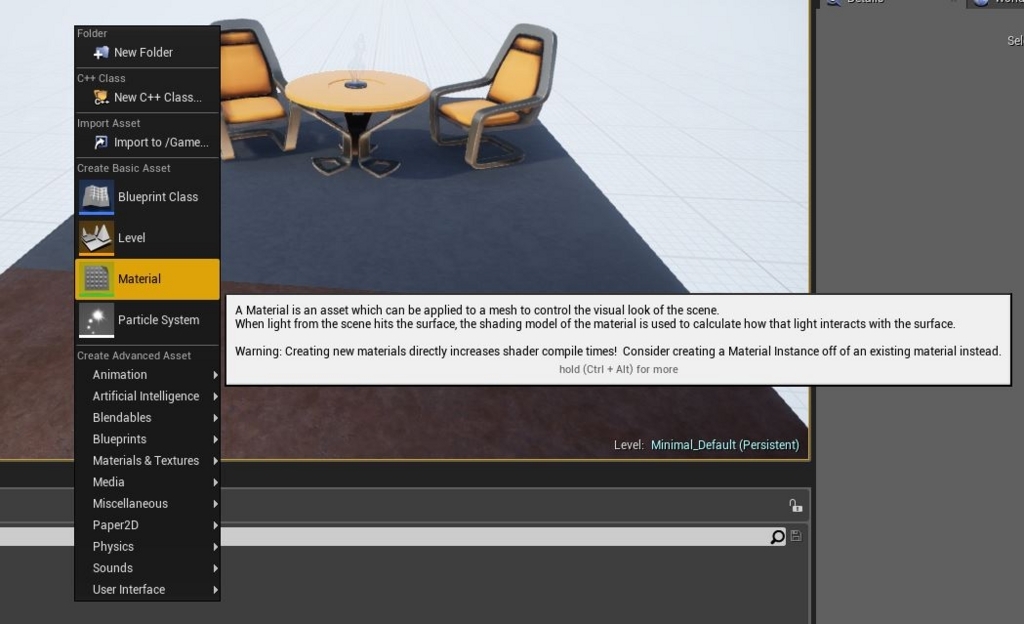Select Import to /Game... entry

tap(147, 142)
